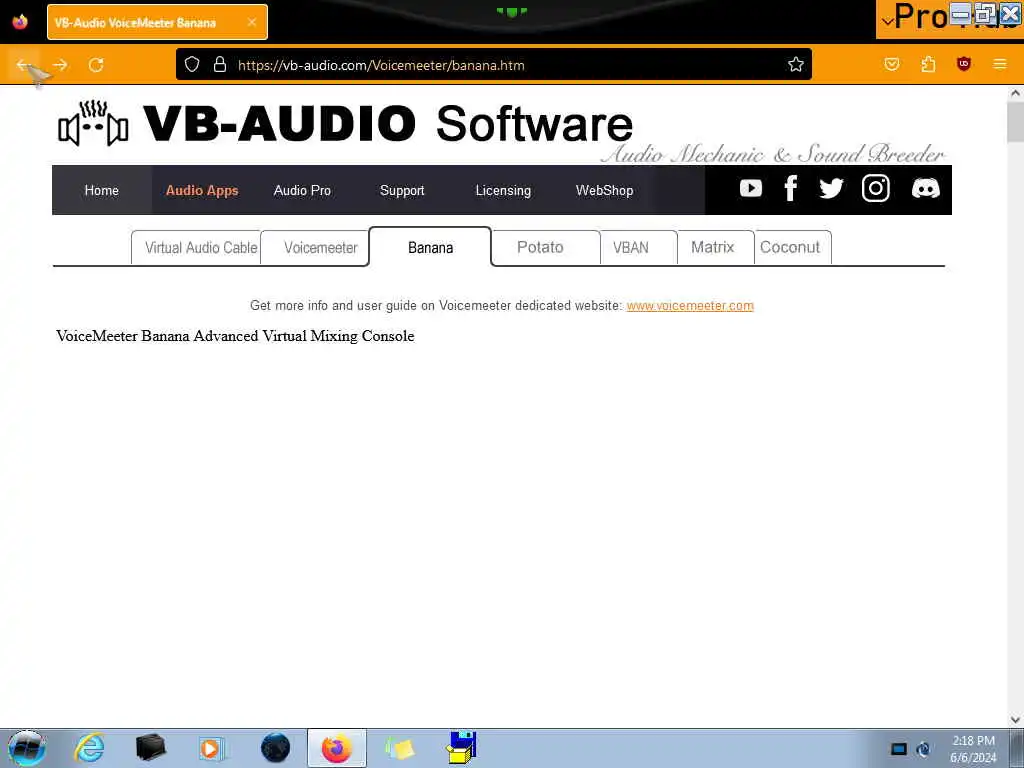The width and height of the screenshot is (1024, 768).
Task: Open VB-Audio Facebook page icon
Action: [791, 189]
